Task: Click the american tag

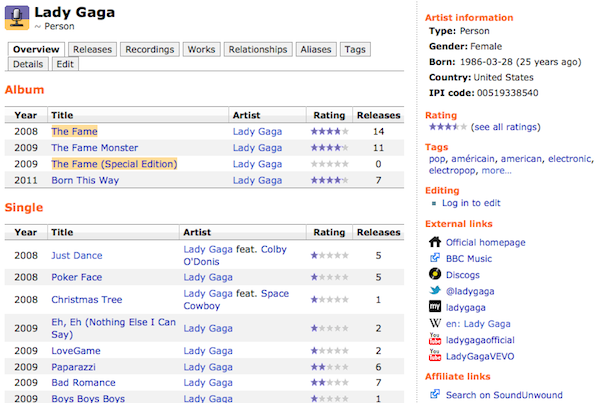Action: [x=521, y=159]
